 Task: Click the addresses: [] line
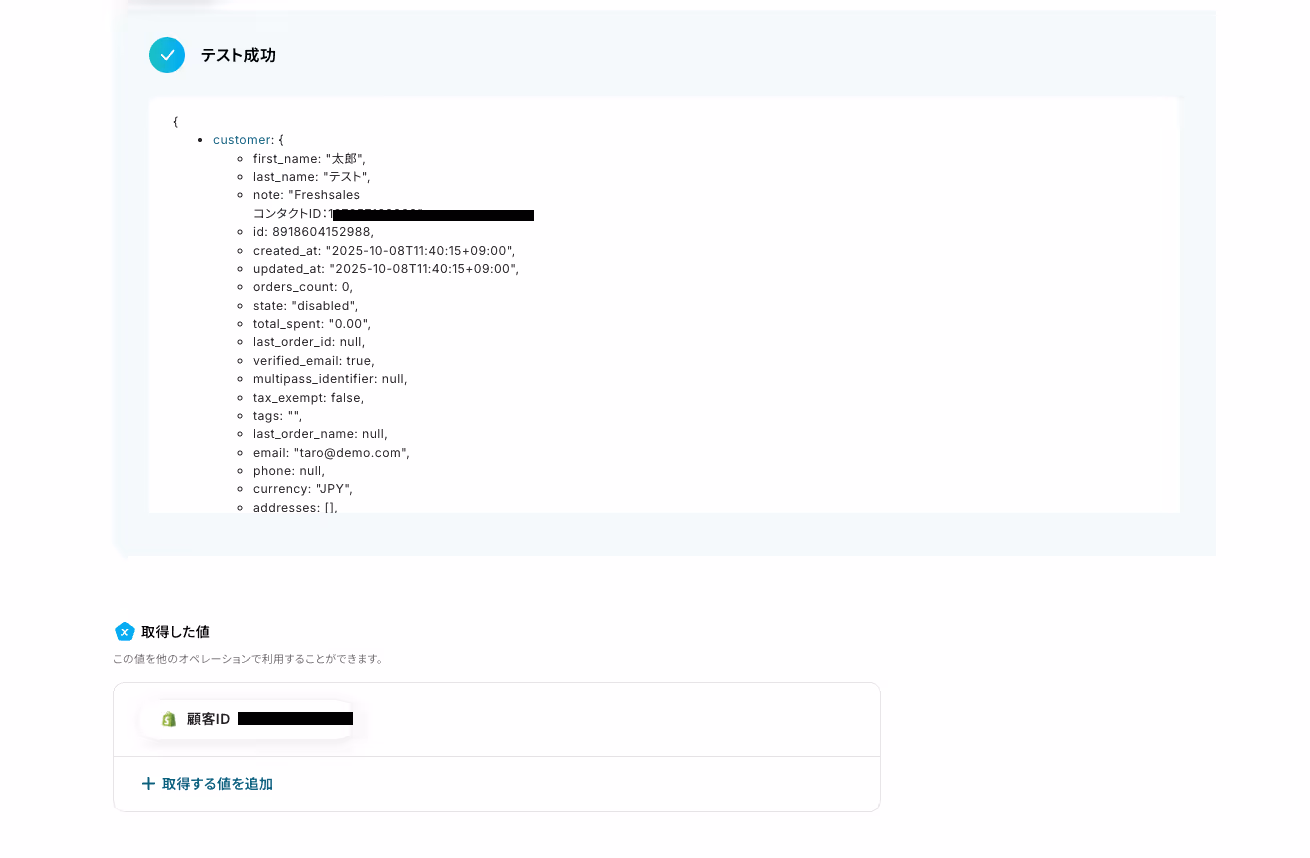point(295,507)
